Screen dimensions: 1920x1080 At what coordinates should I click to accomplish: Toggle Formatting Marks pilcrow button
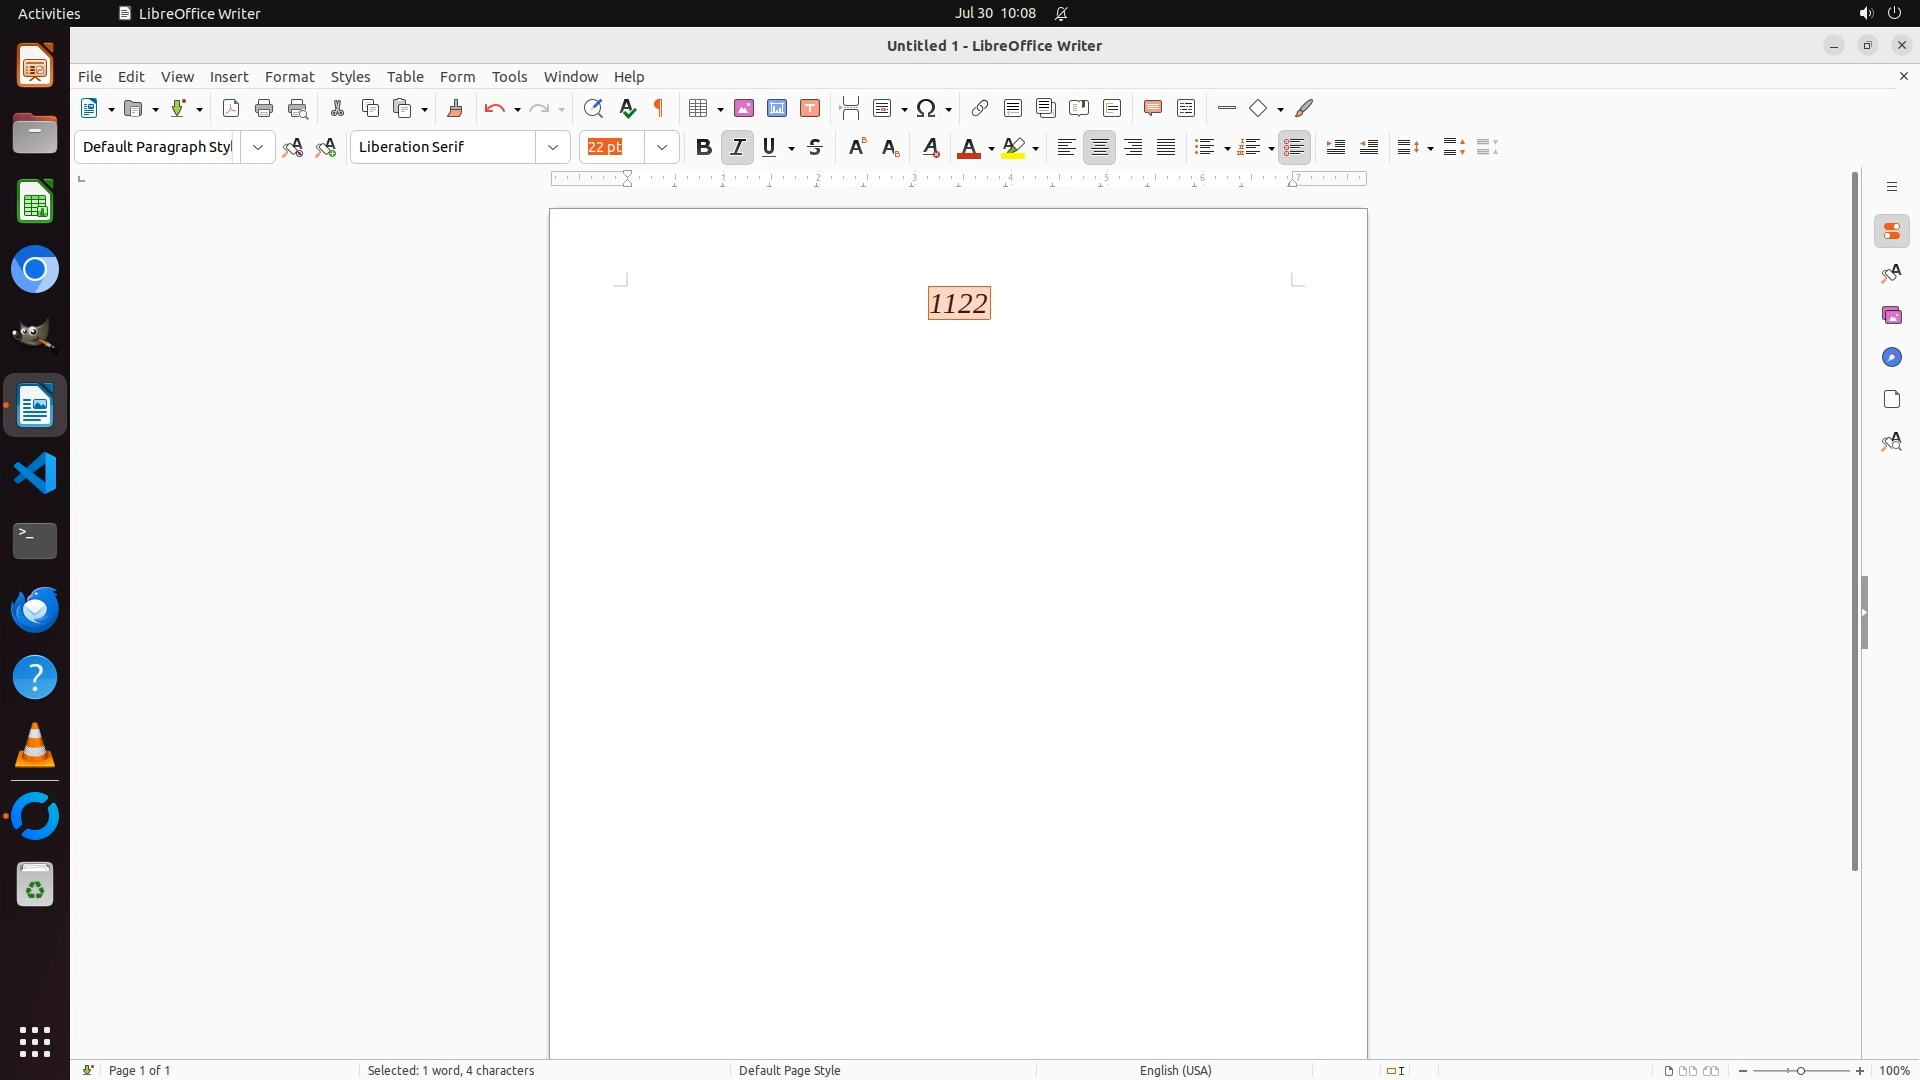coord(659,109)
